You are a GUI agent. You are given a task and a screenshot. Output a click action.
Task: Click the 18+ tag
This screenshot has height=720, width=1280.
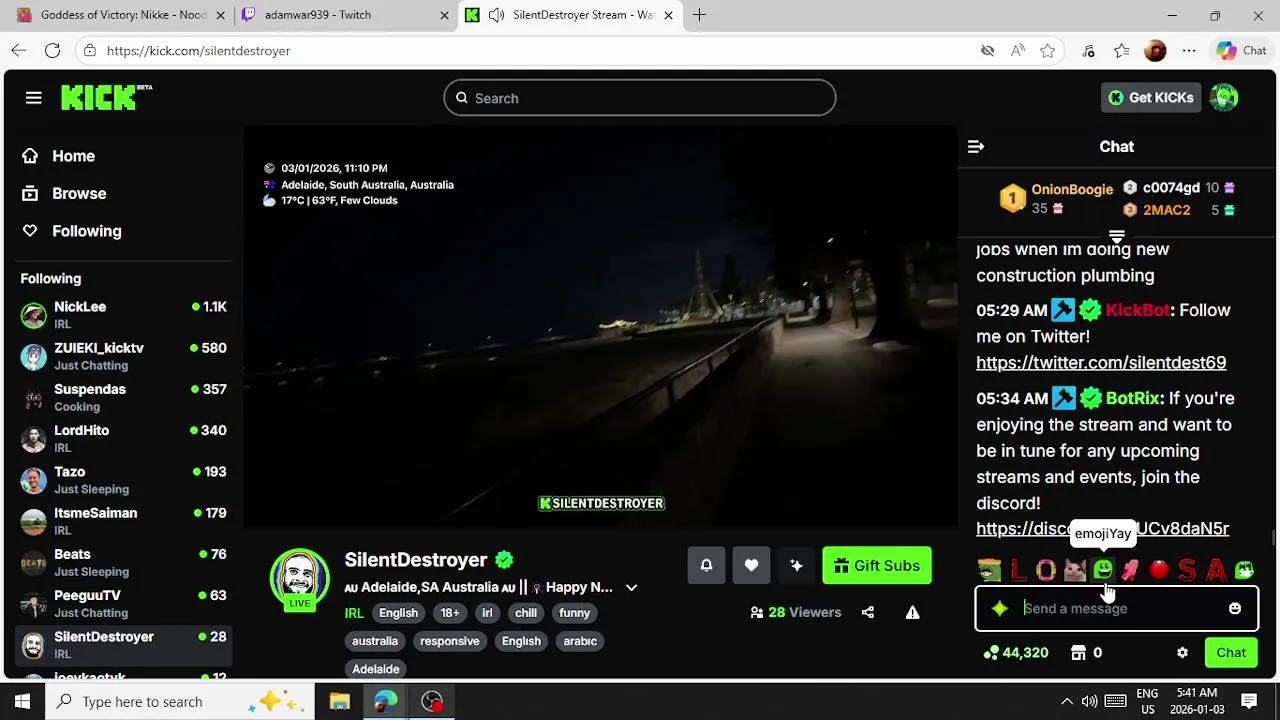(450, 613)
